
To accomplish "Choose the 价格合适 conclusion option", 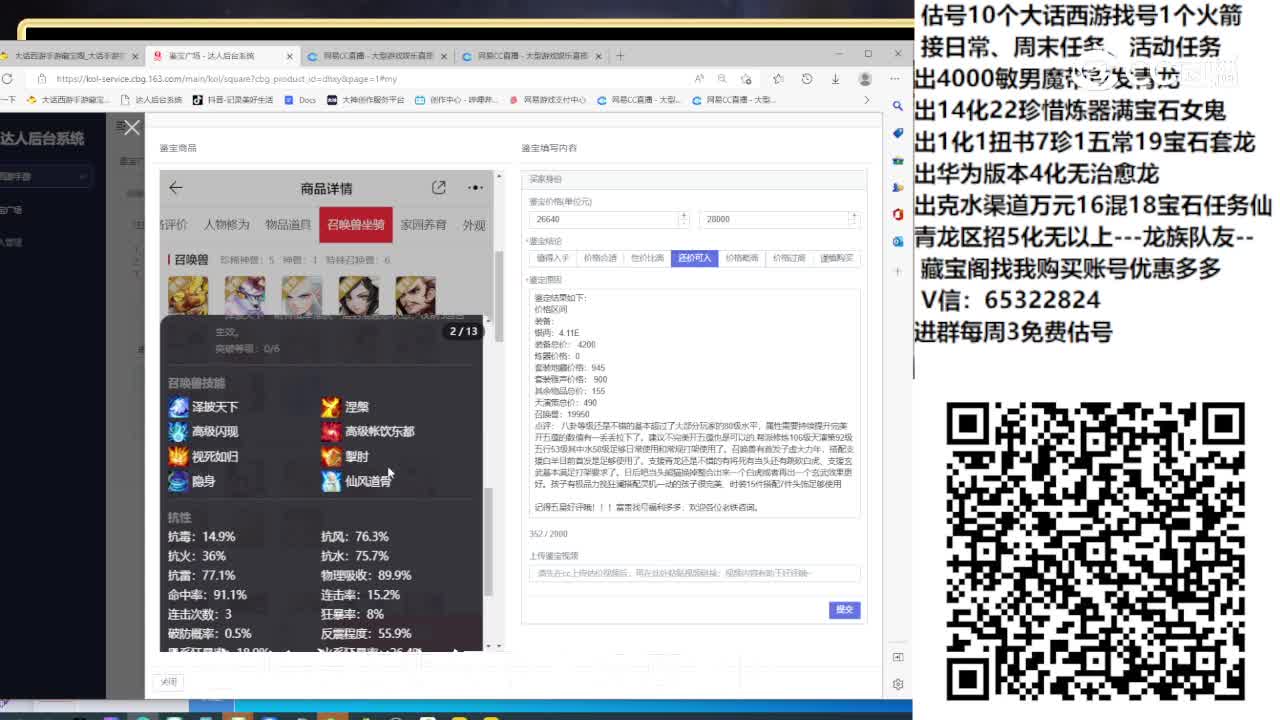I will (x=600, y=258).
